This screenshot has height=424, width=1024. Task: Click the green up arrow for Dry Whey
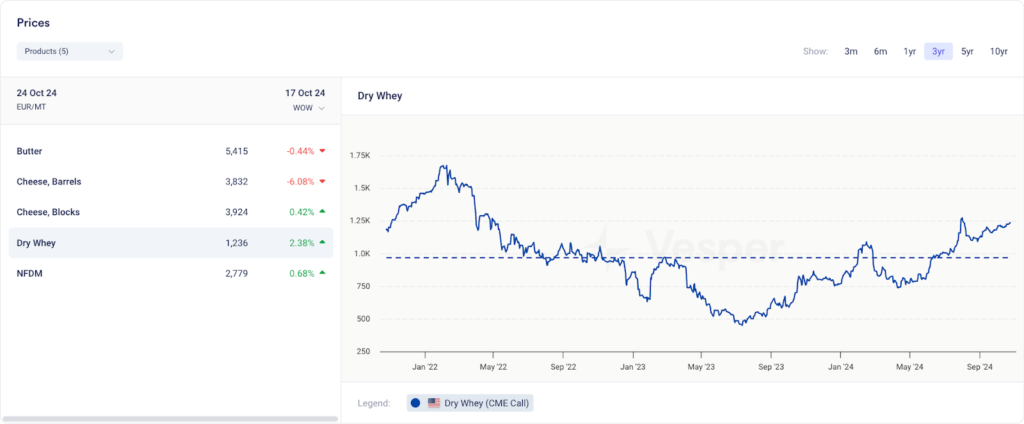pos(323,243)
